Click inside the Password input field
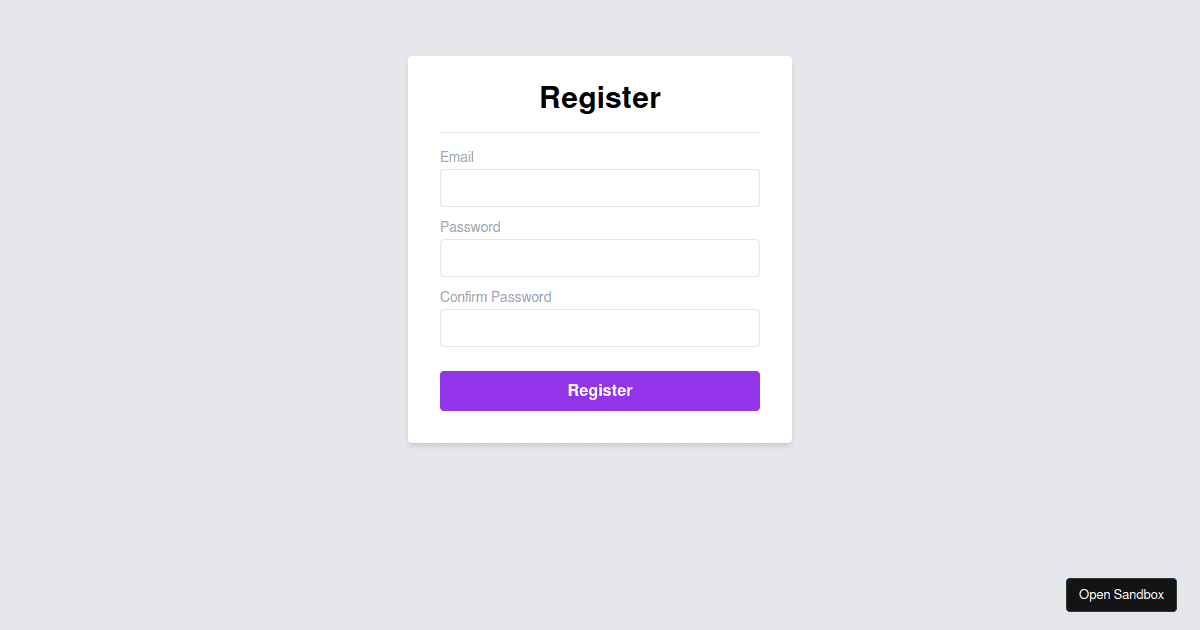The image size is (1200, 630). (599, 258)
